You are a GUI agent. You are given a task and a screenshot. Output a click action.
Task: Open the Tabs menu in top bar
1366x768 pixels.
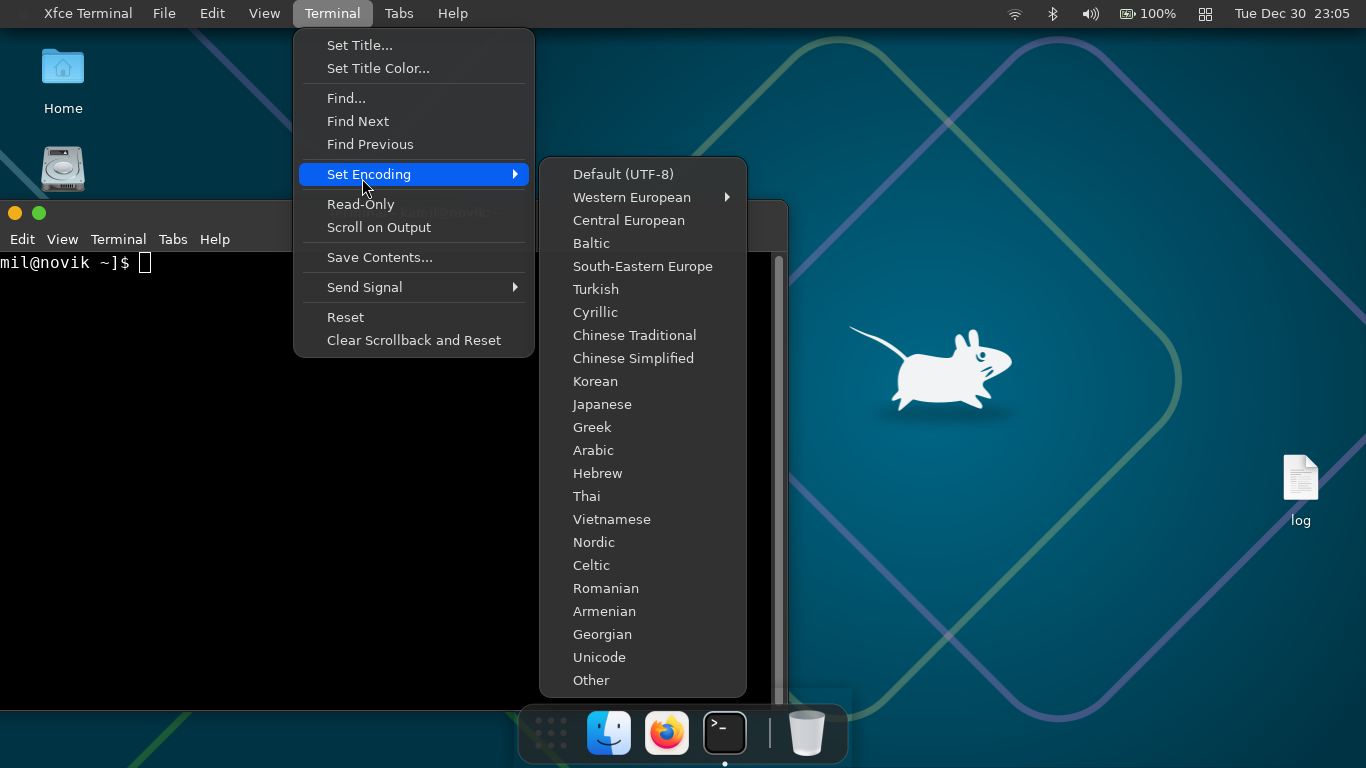[x=399, y=14]
